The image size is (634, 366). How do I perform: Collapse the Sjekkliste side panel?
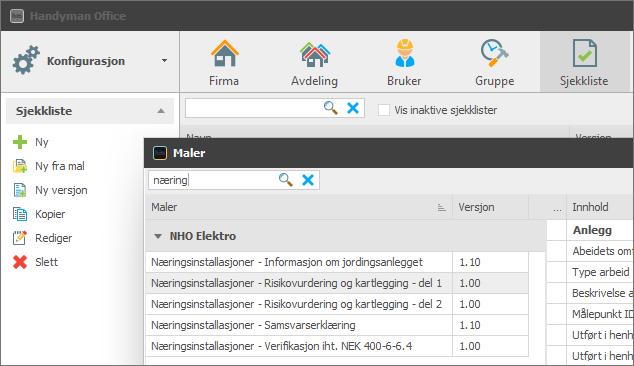pos(161,111)
